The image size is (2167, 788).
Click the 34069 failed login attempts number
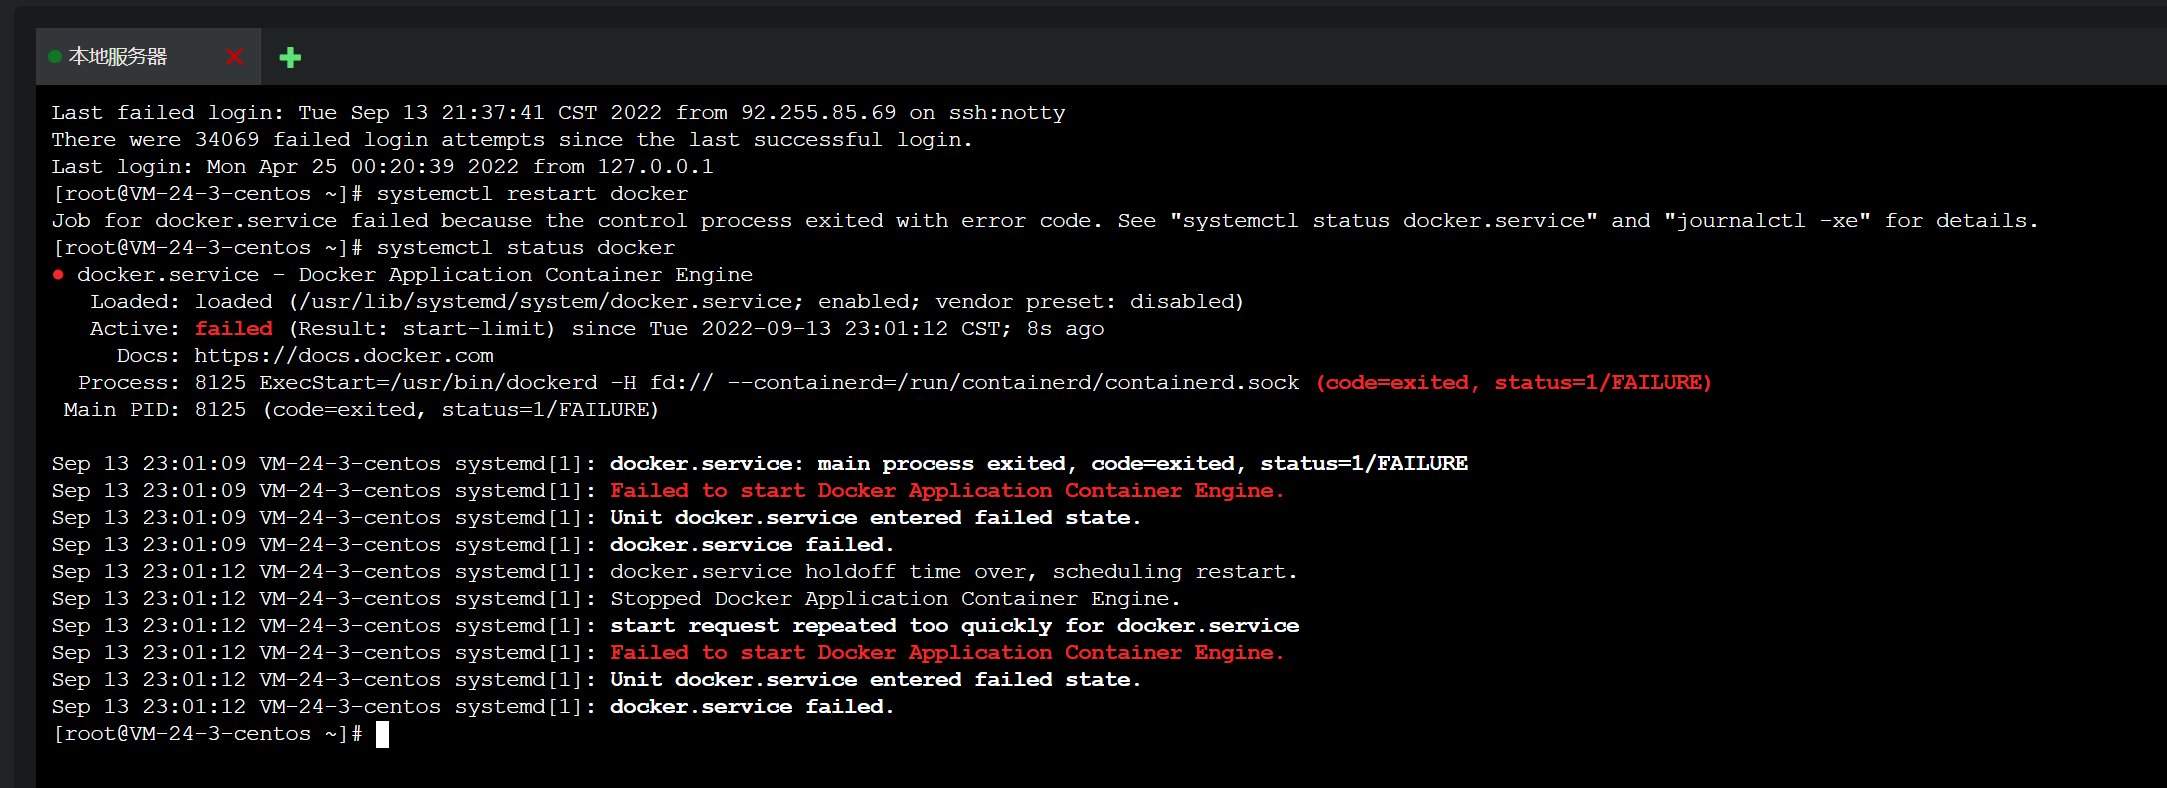point(227,140)
